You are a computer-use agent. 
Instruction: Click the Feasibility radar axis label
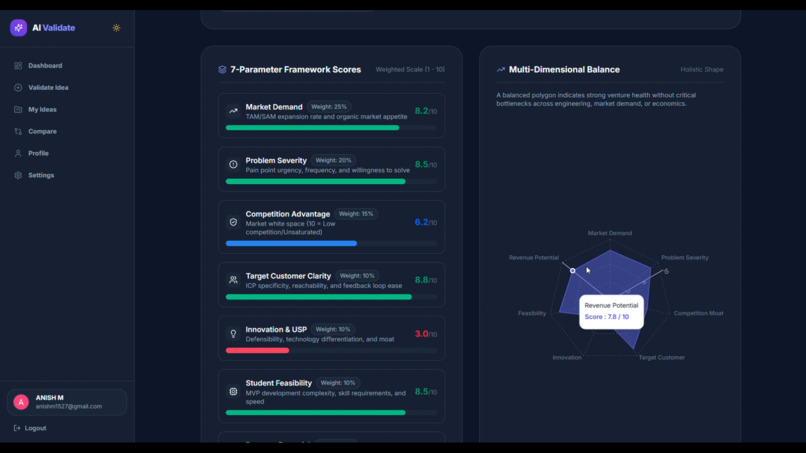tap(532, 313)
